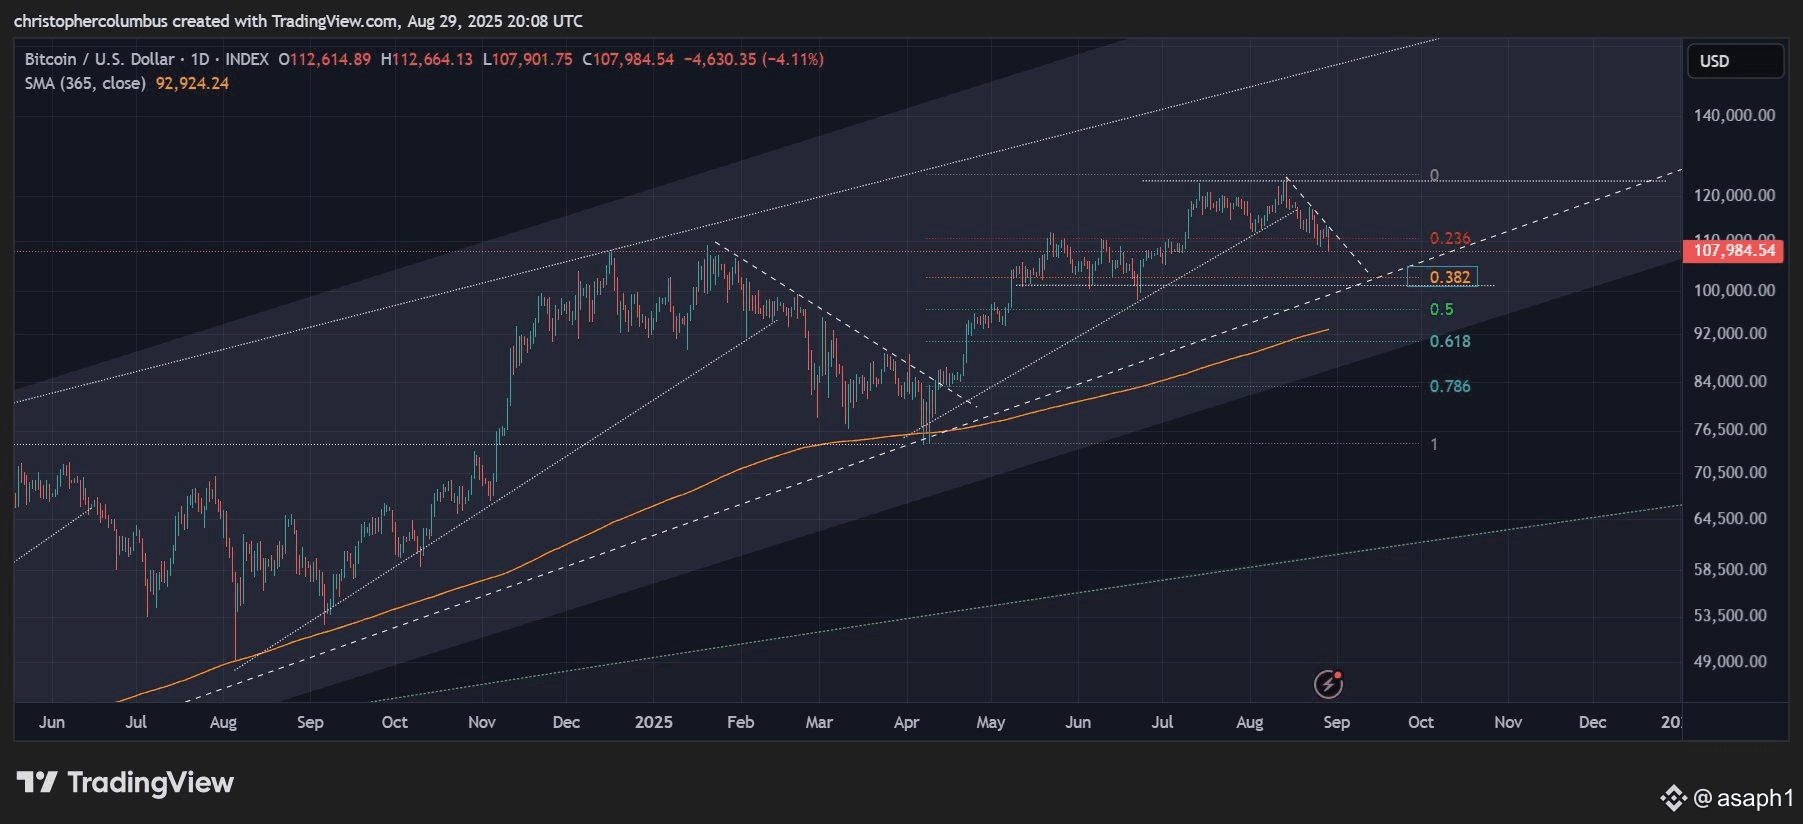Click the lightning flash go-to-realtime icon
1803x824 pixels.
(x=1328, y=684)
